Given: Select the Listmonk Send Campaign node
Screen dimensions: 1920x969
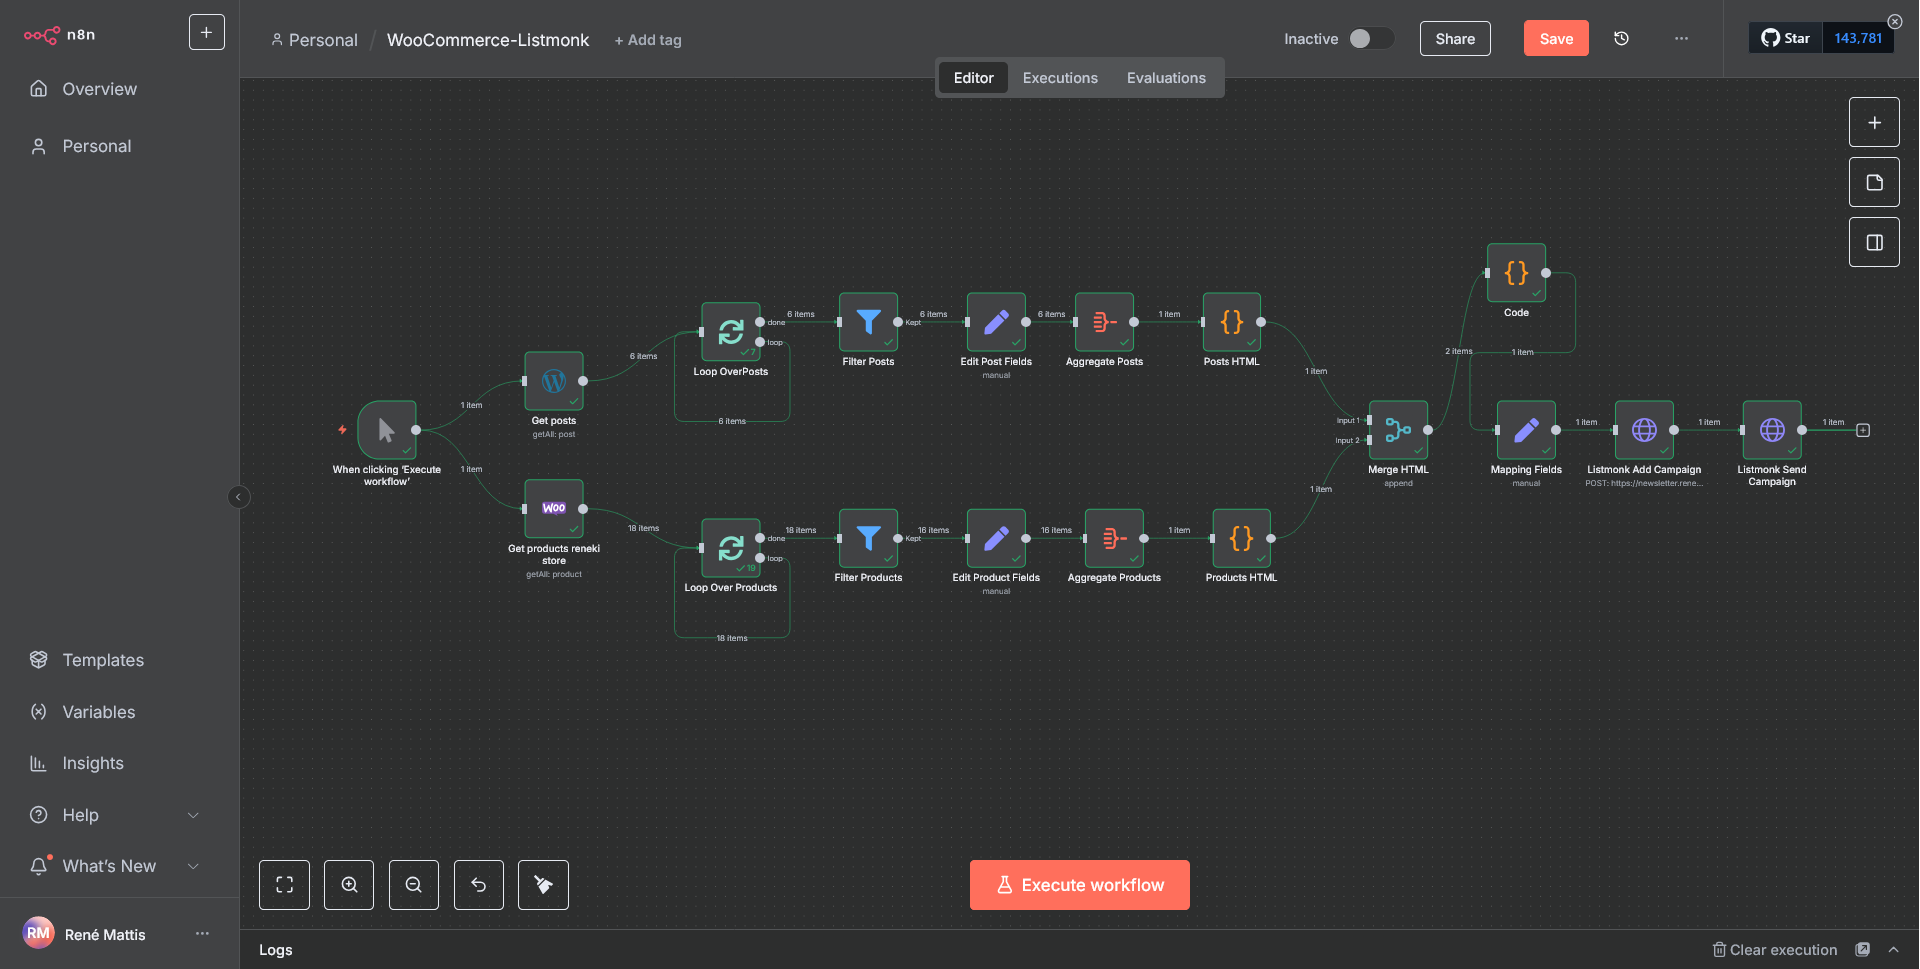Looking at the screenshot, I should click(x=1771, y=431).
